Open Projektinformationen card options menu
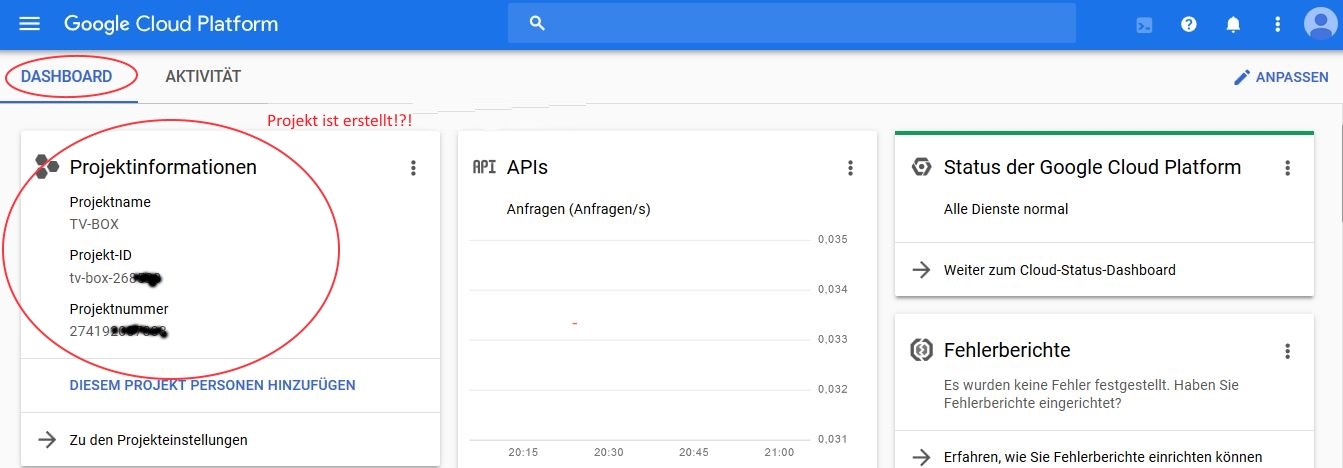This screenshot has height=468, width=1343. [x=413, y=168]
